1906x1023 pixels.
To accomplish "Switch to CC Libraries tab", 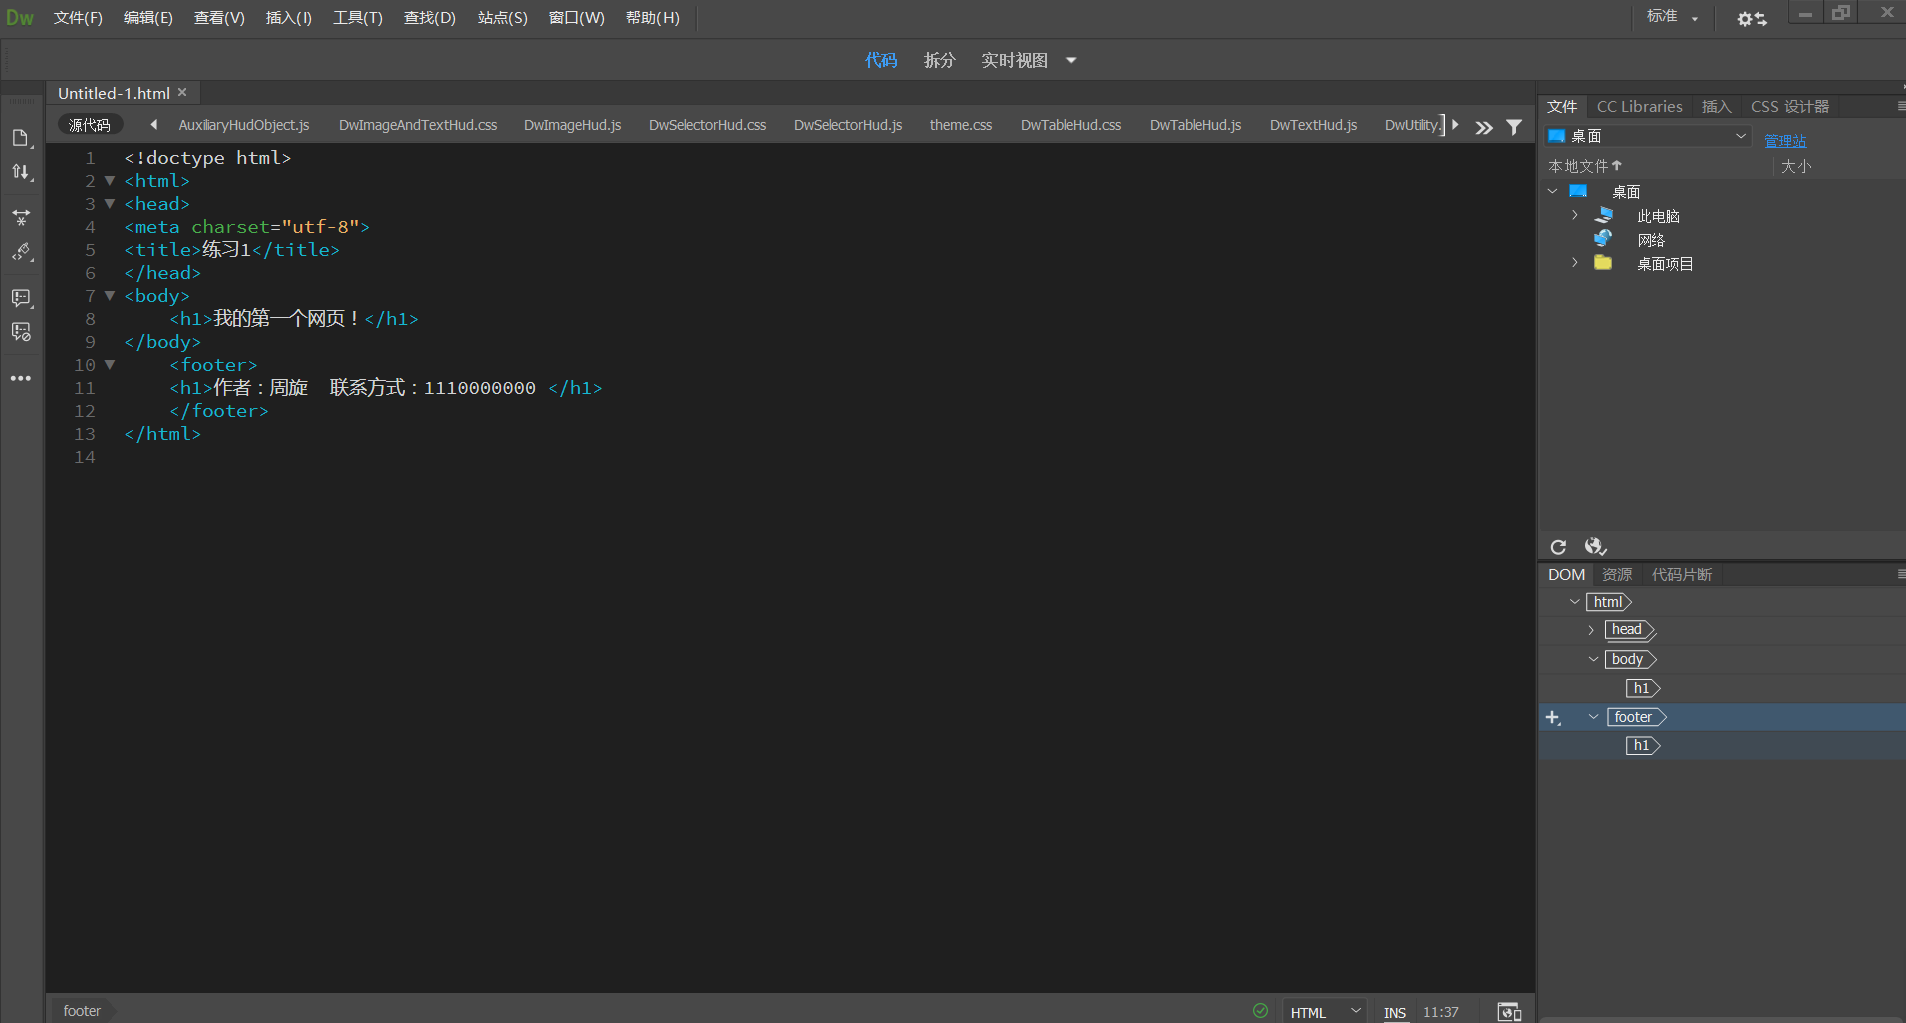I will [1639, 106].
